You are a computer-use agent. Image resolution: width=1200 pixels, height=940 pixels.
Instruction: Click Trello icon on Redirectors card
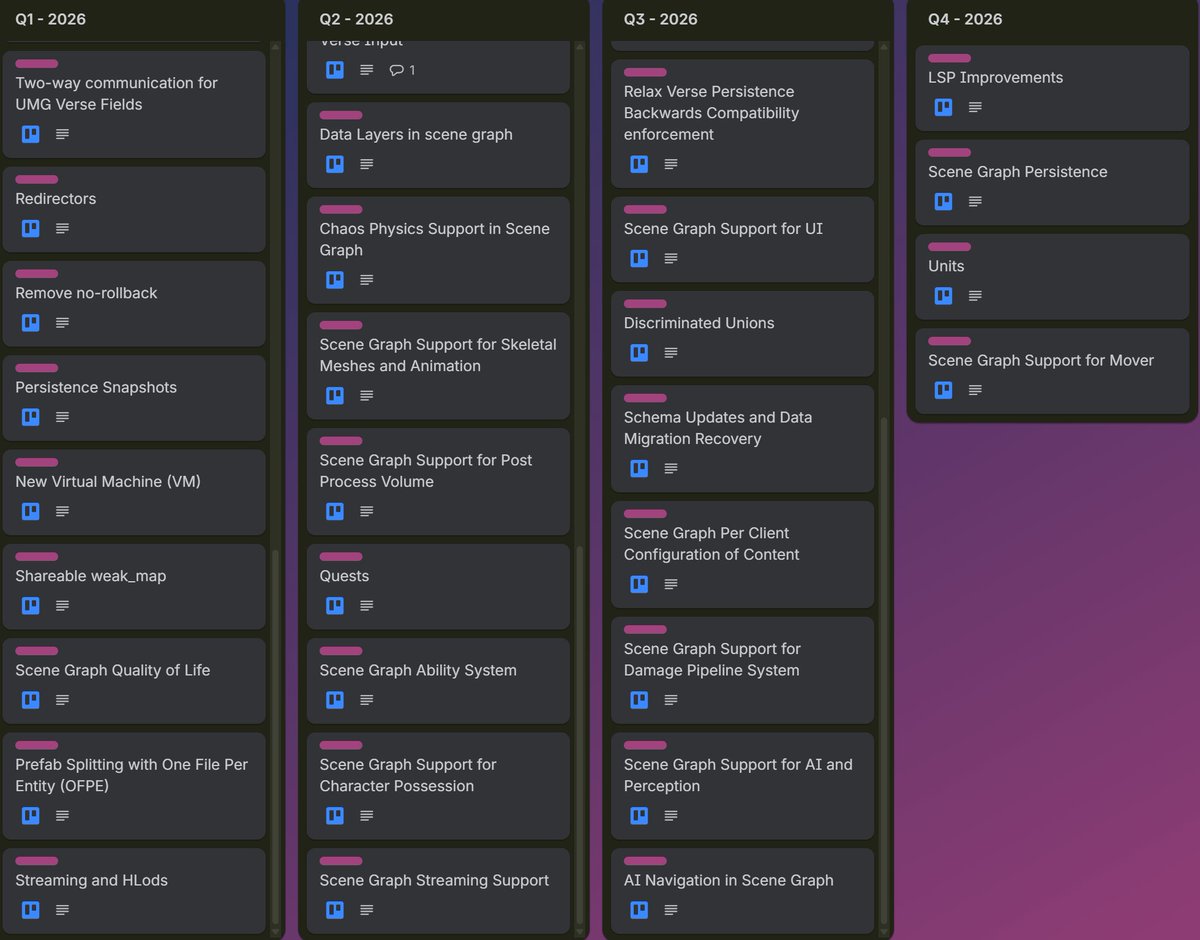tap(31, 228)
